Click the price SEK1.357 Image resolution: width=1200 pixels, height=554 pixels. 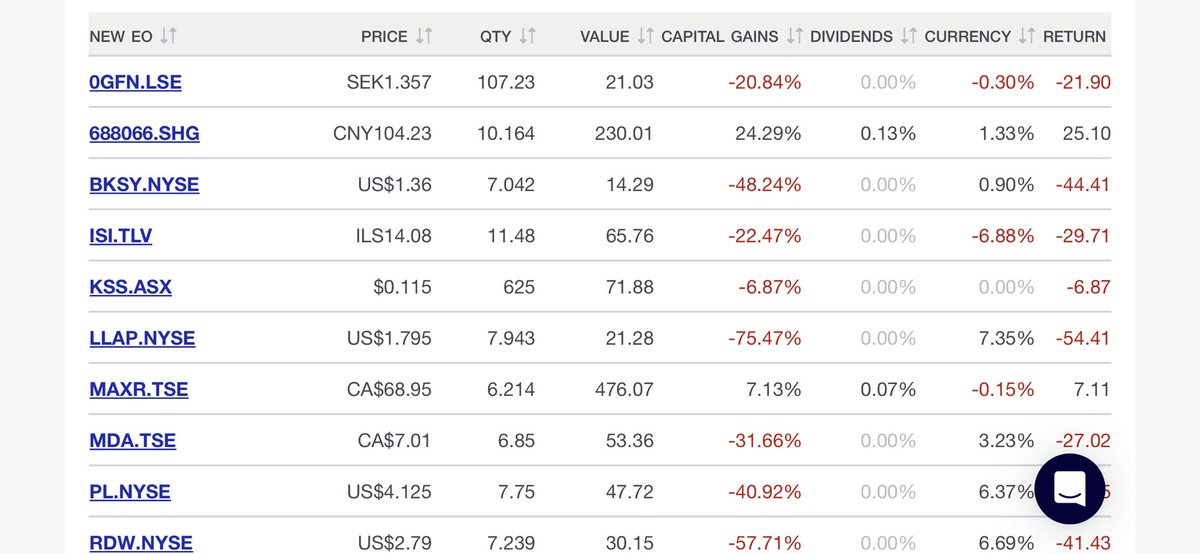tap(388, 82)
